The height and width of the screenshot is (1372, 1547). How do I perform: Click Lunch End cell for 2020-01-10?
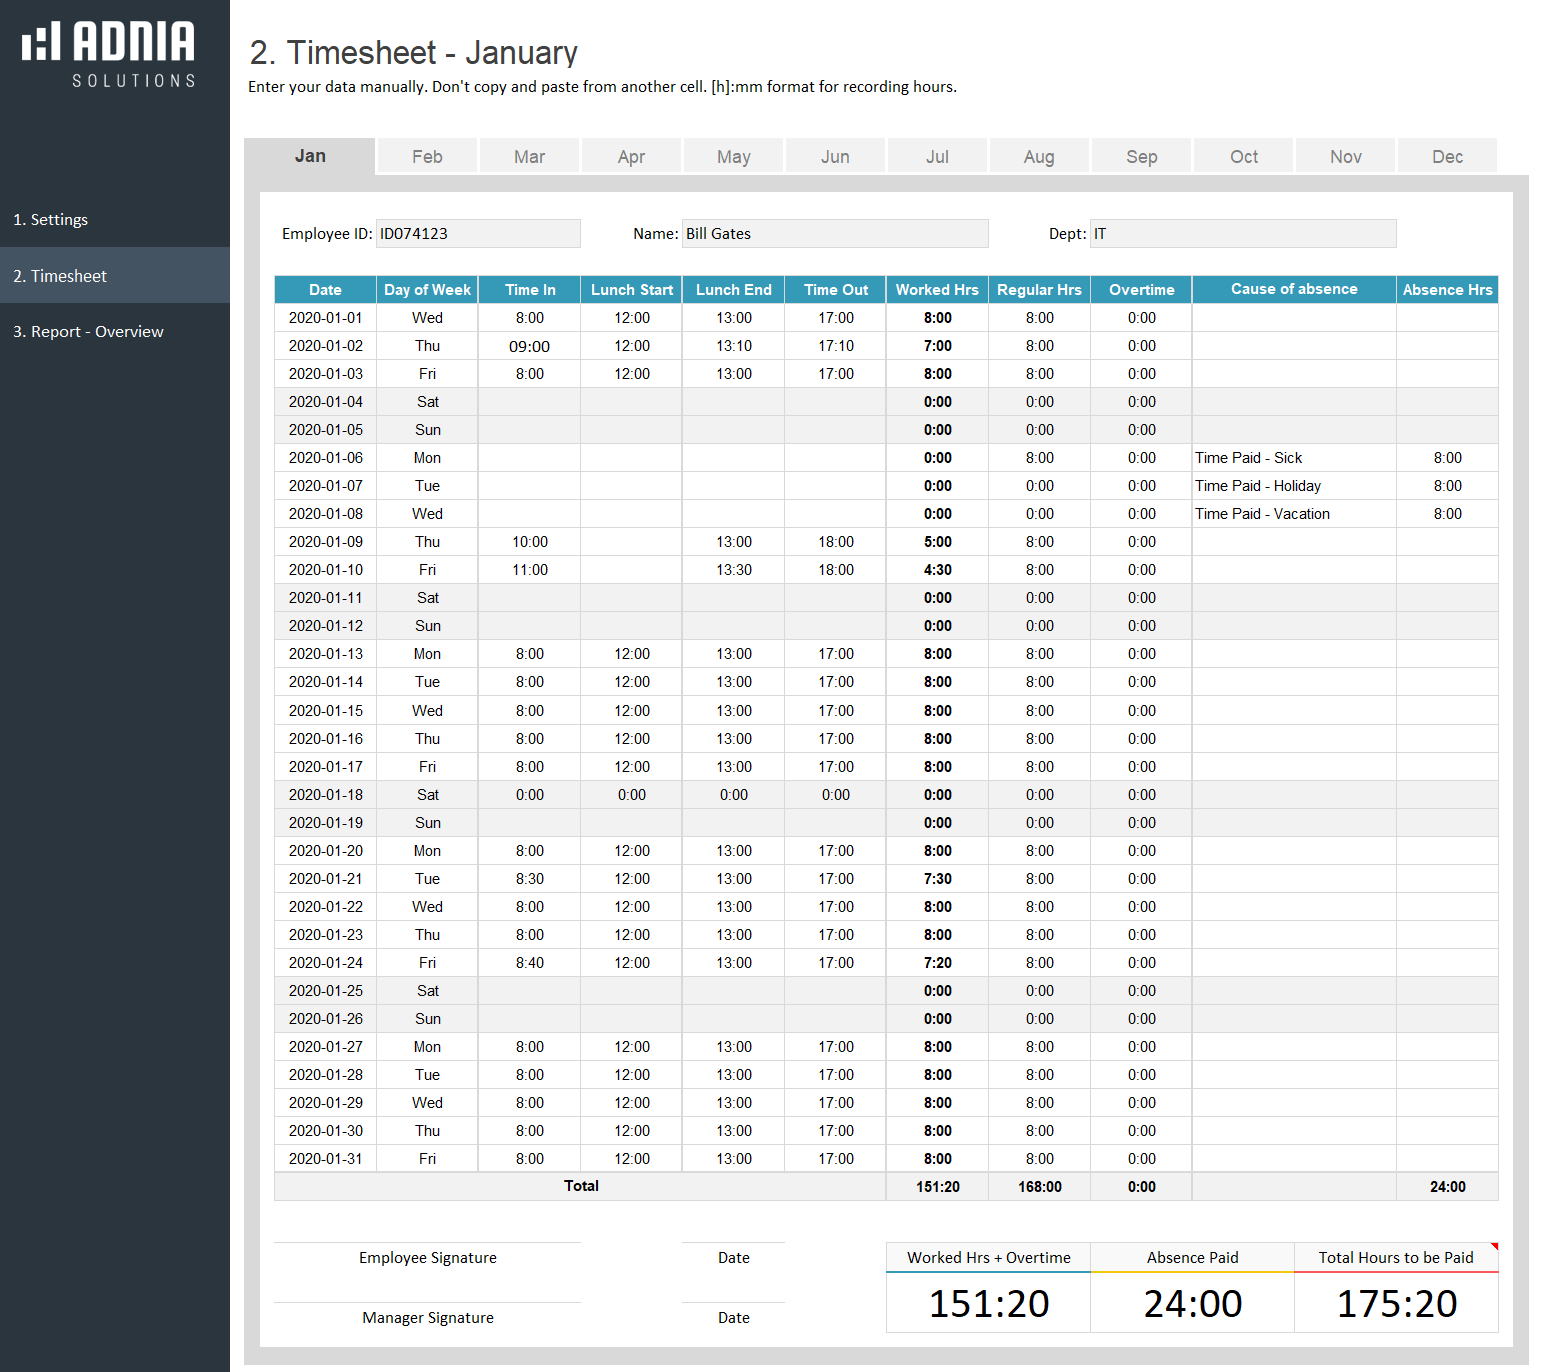point(734,570)
